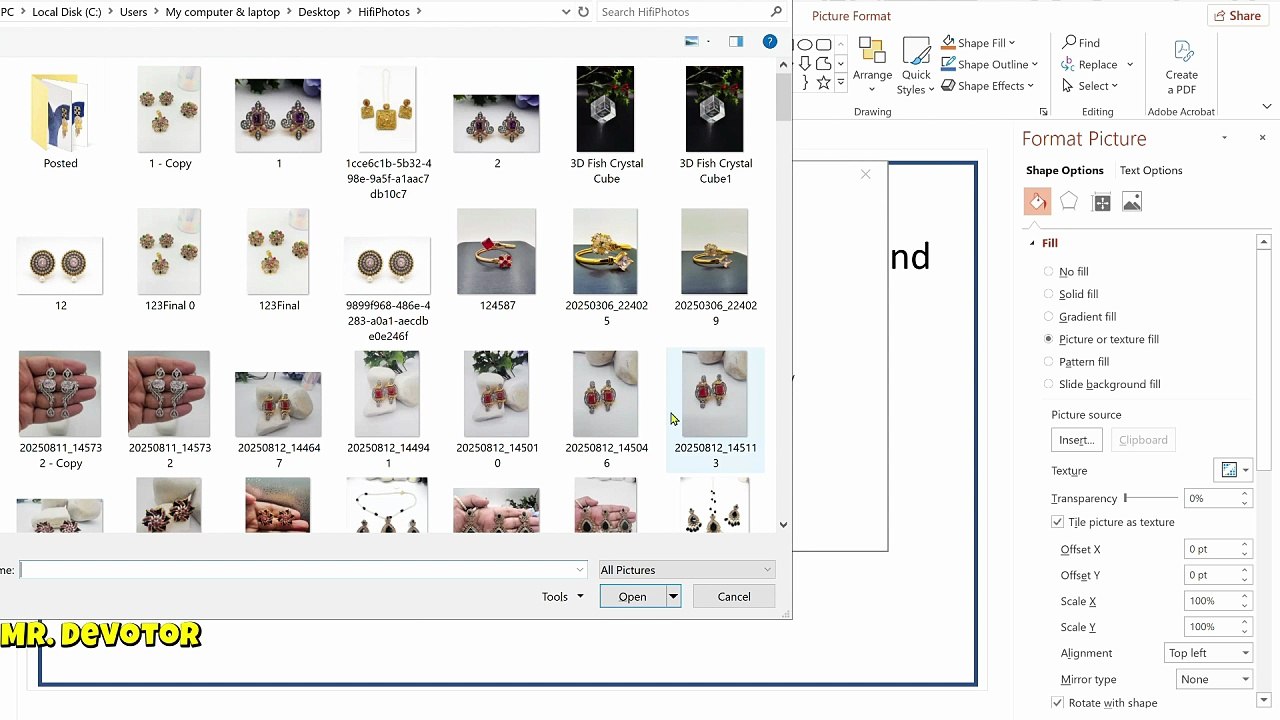Choose Pattern fill radio button

(1048, 361)
